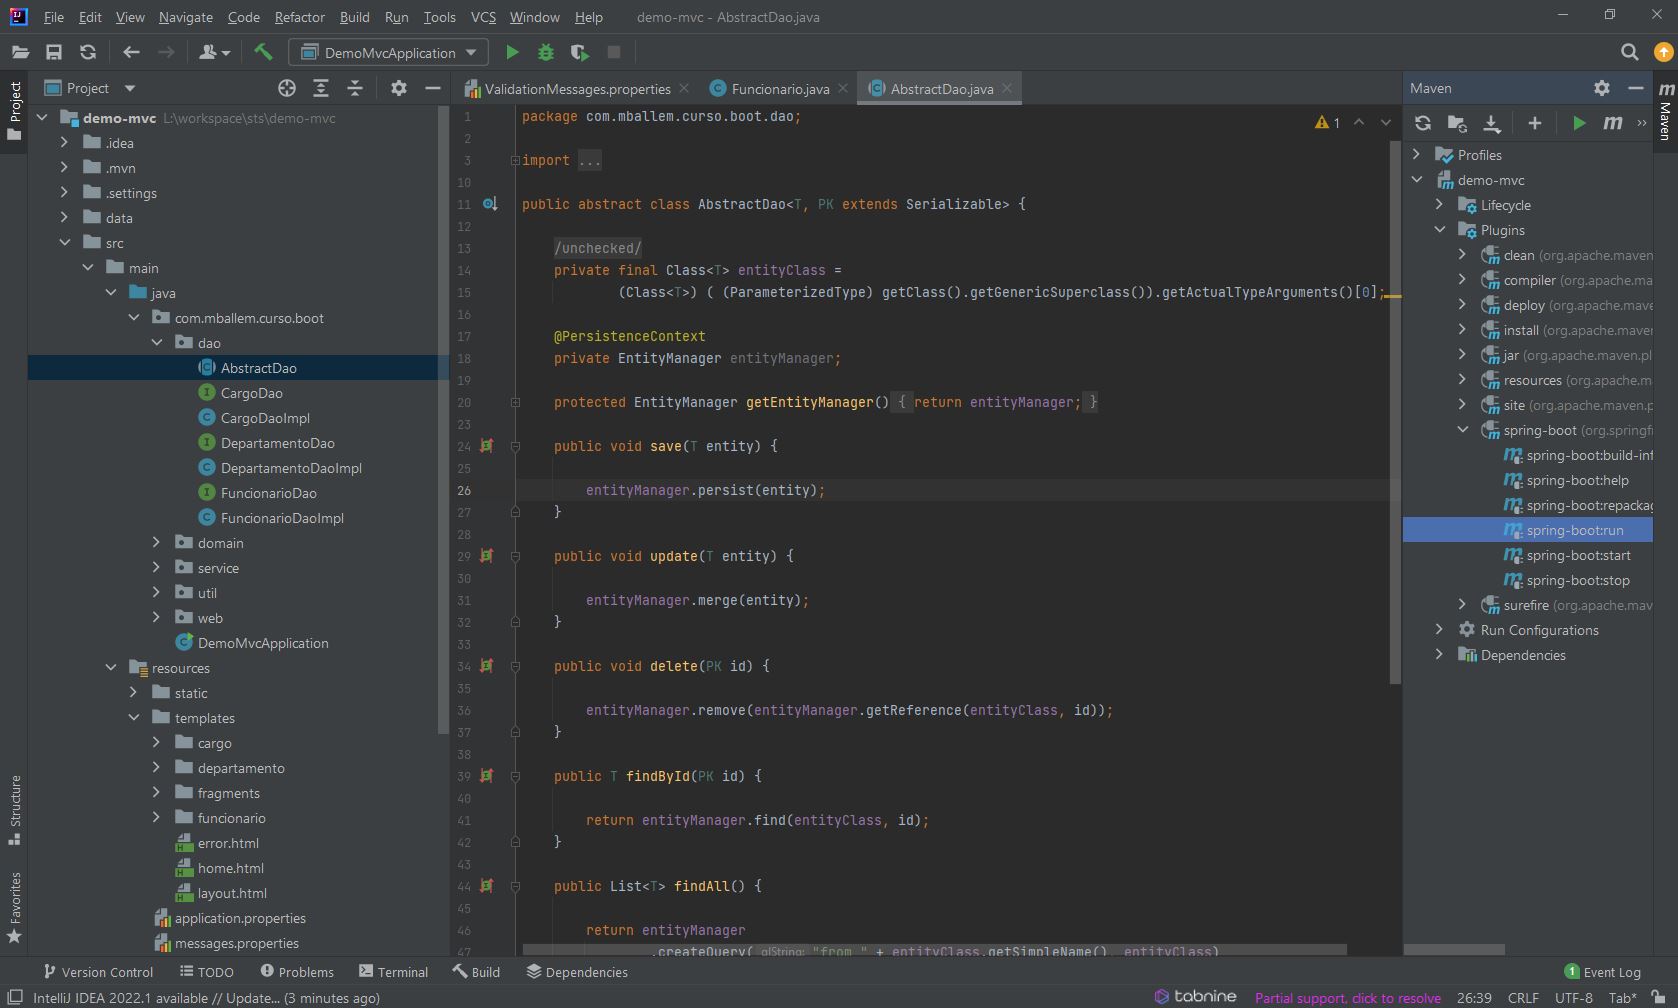1678x1008 pixels.
Task: Open the Refactor menu
Action: point(299,17)
